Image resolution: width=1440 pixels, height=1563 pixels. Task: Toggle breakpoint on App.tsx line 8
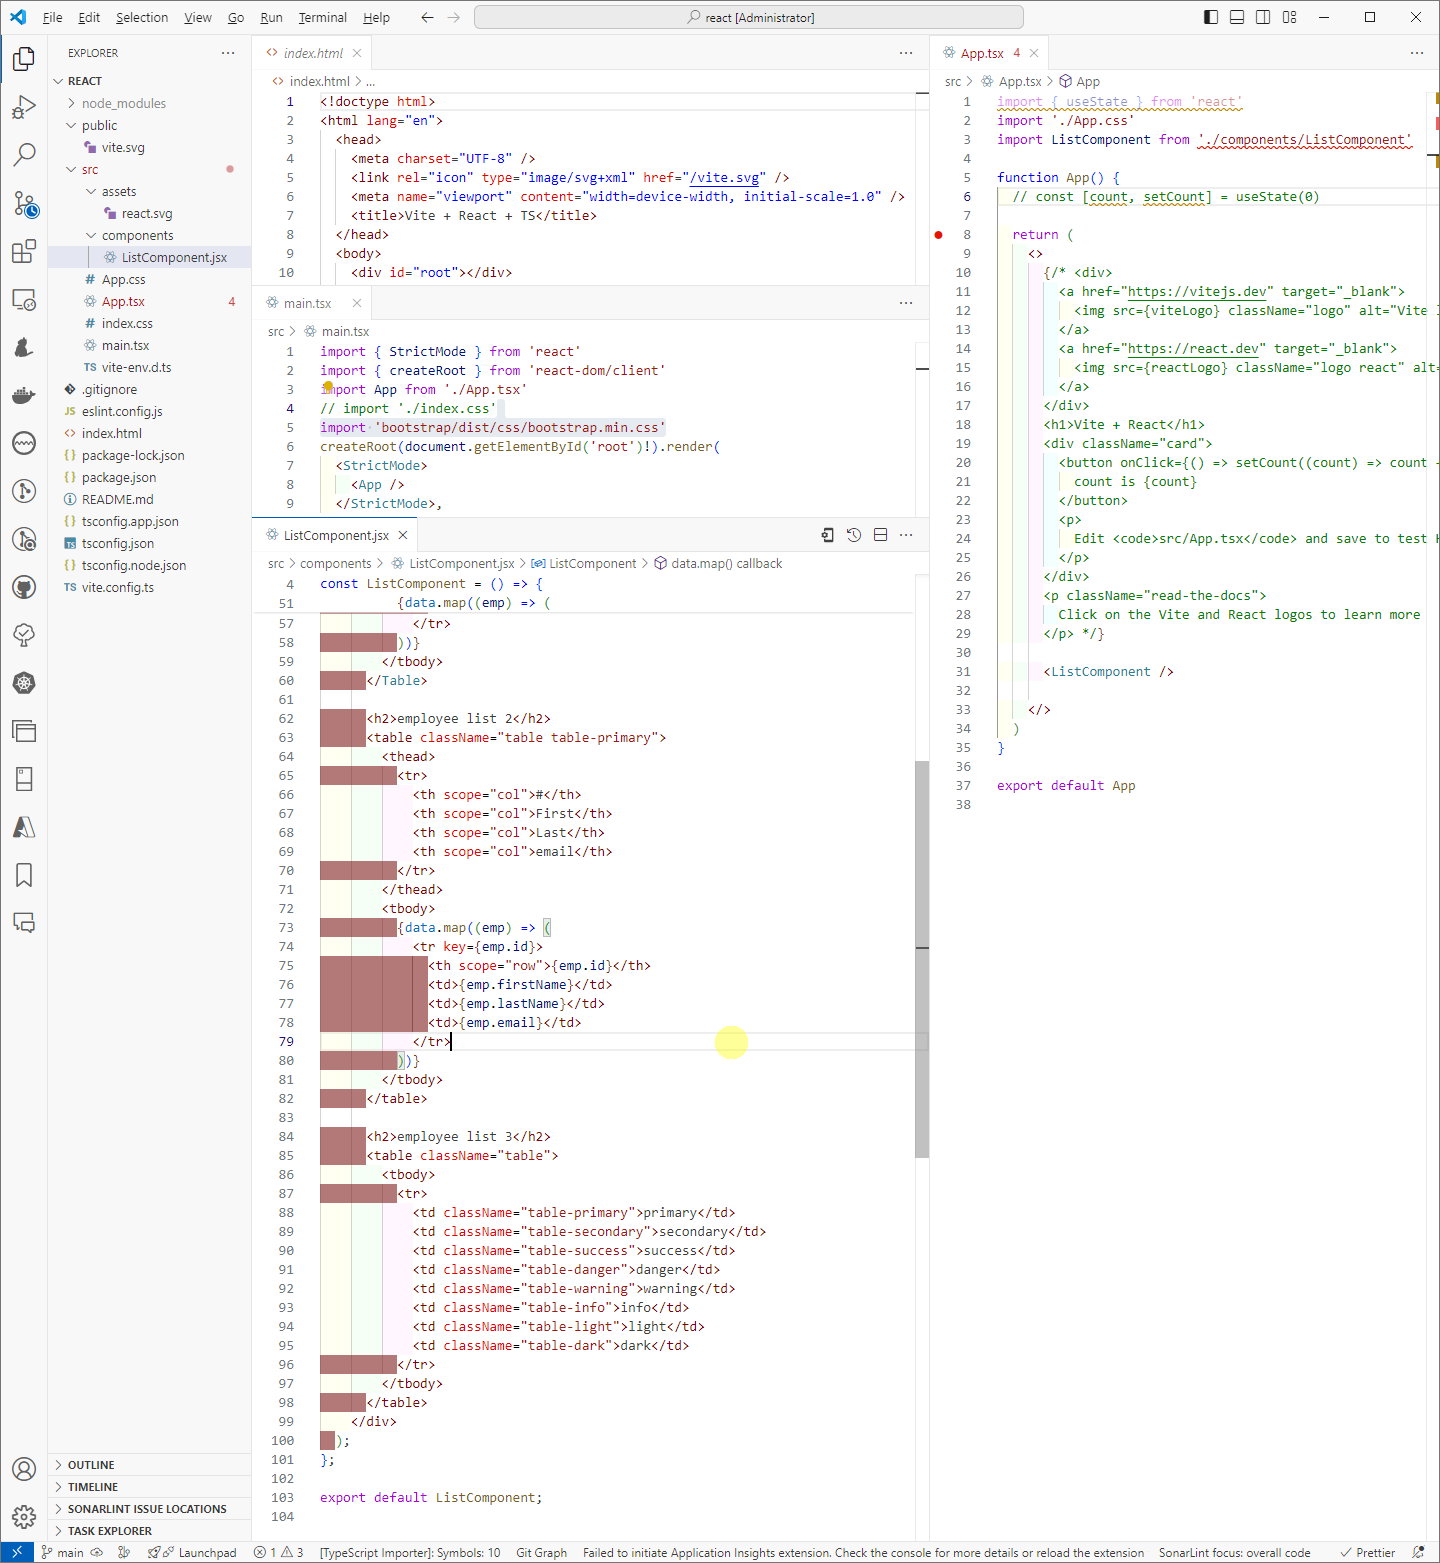tap(938, 235)
